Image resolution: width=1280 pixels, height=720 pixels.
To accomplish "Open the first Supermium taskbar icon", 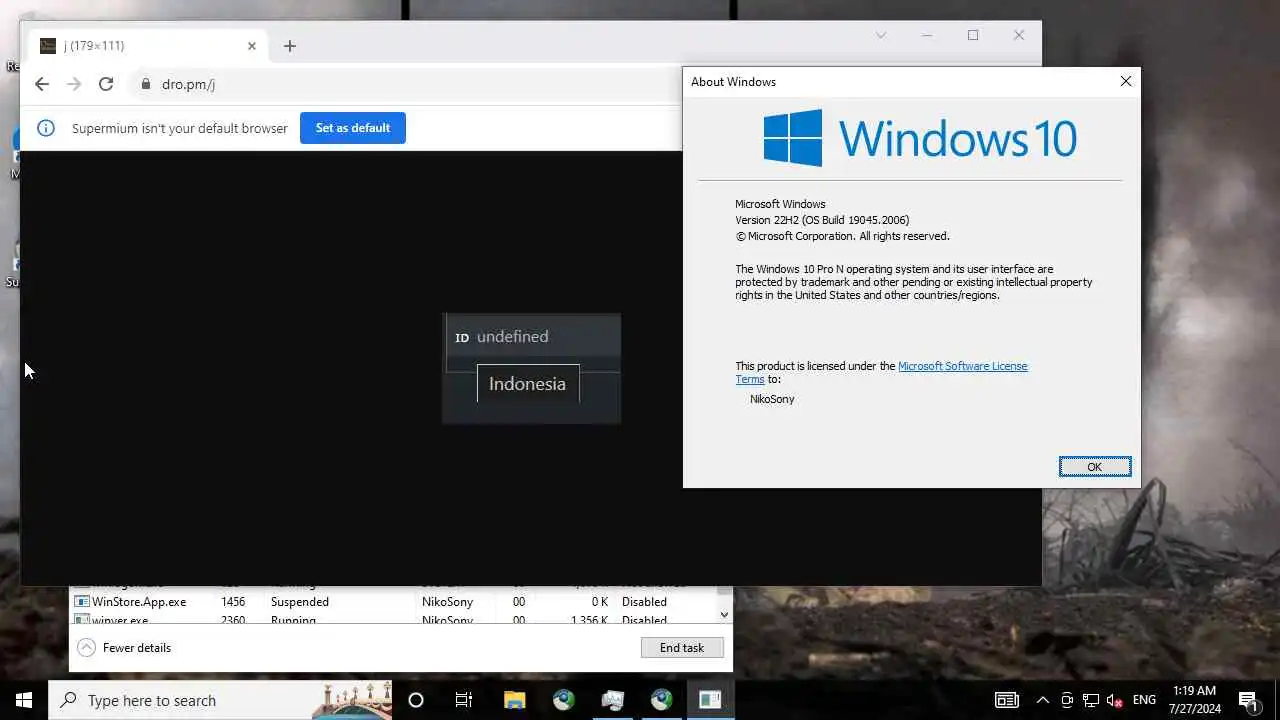I will click(564, 700).
